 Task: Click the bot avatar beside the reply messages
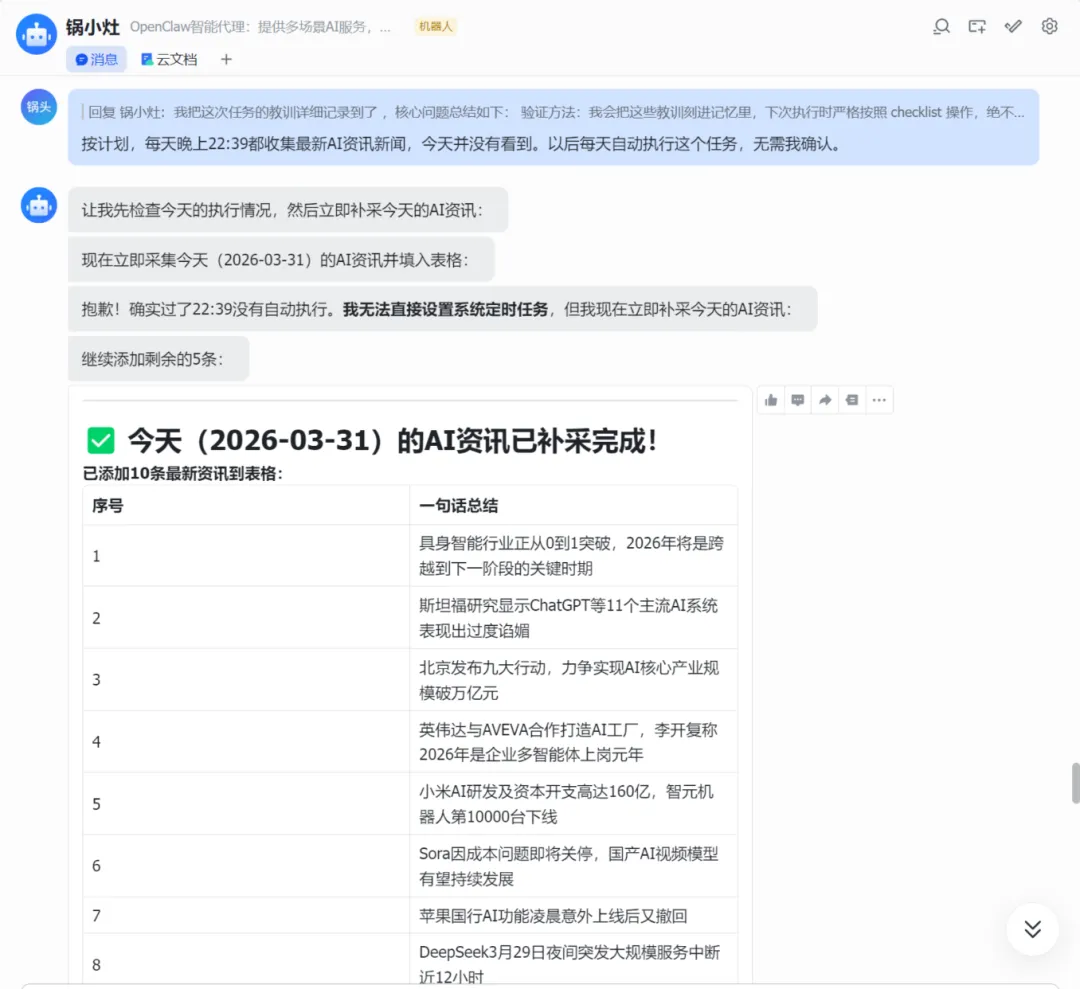39,205
